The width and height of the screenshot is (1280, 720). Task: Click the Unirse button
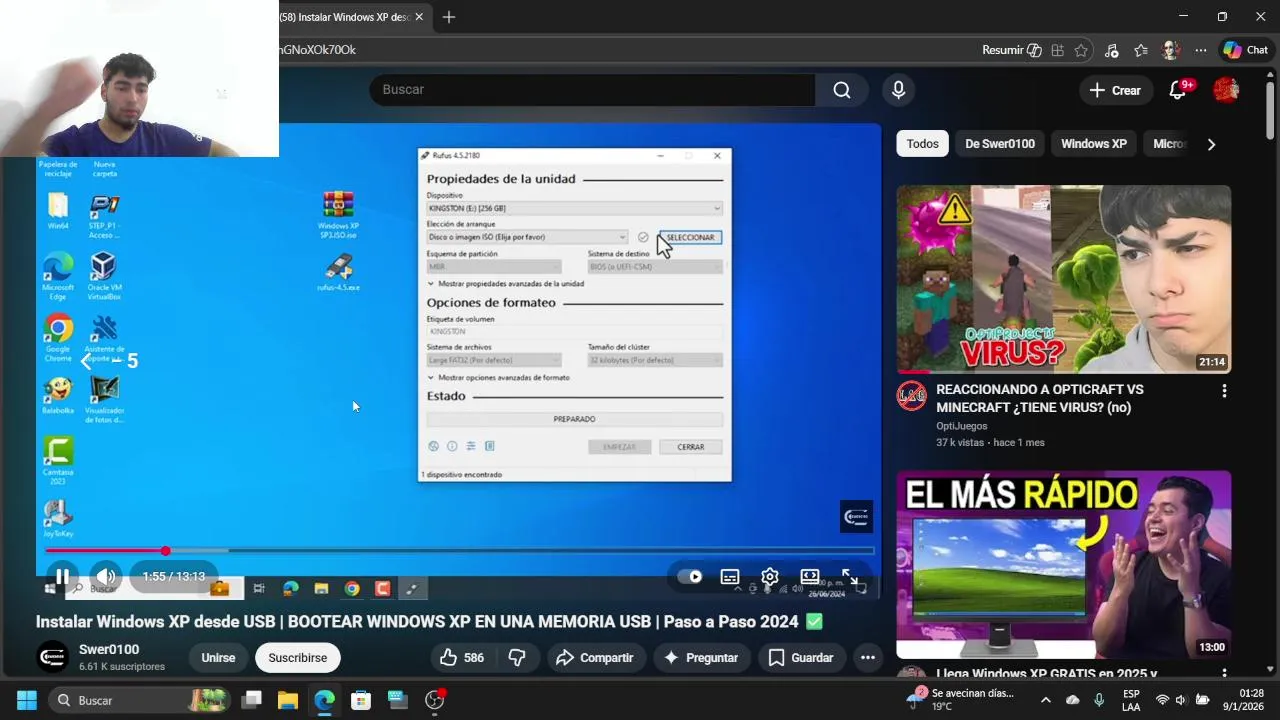tap(218, 657)
